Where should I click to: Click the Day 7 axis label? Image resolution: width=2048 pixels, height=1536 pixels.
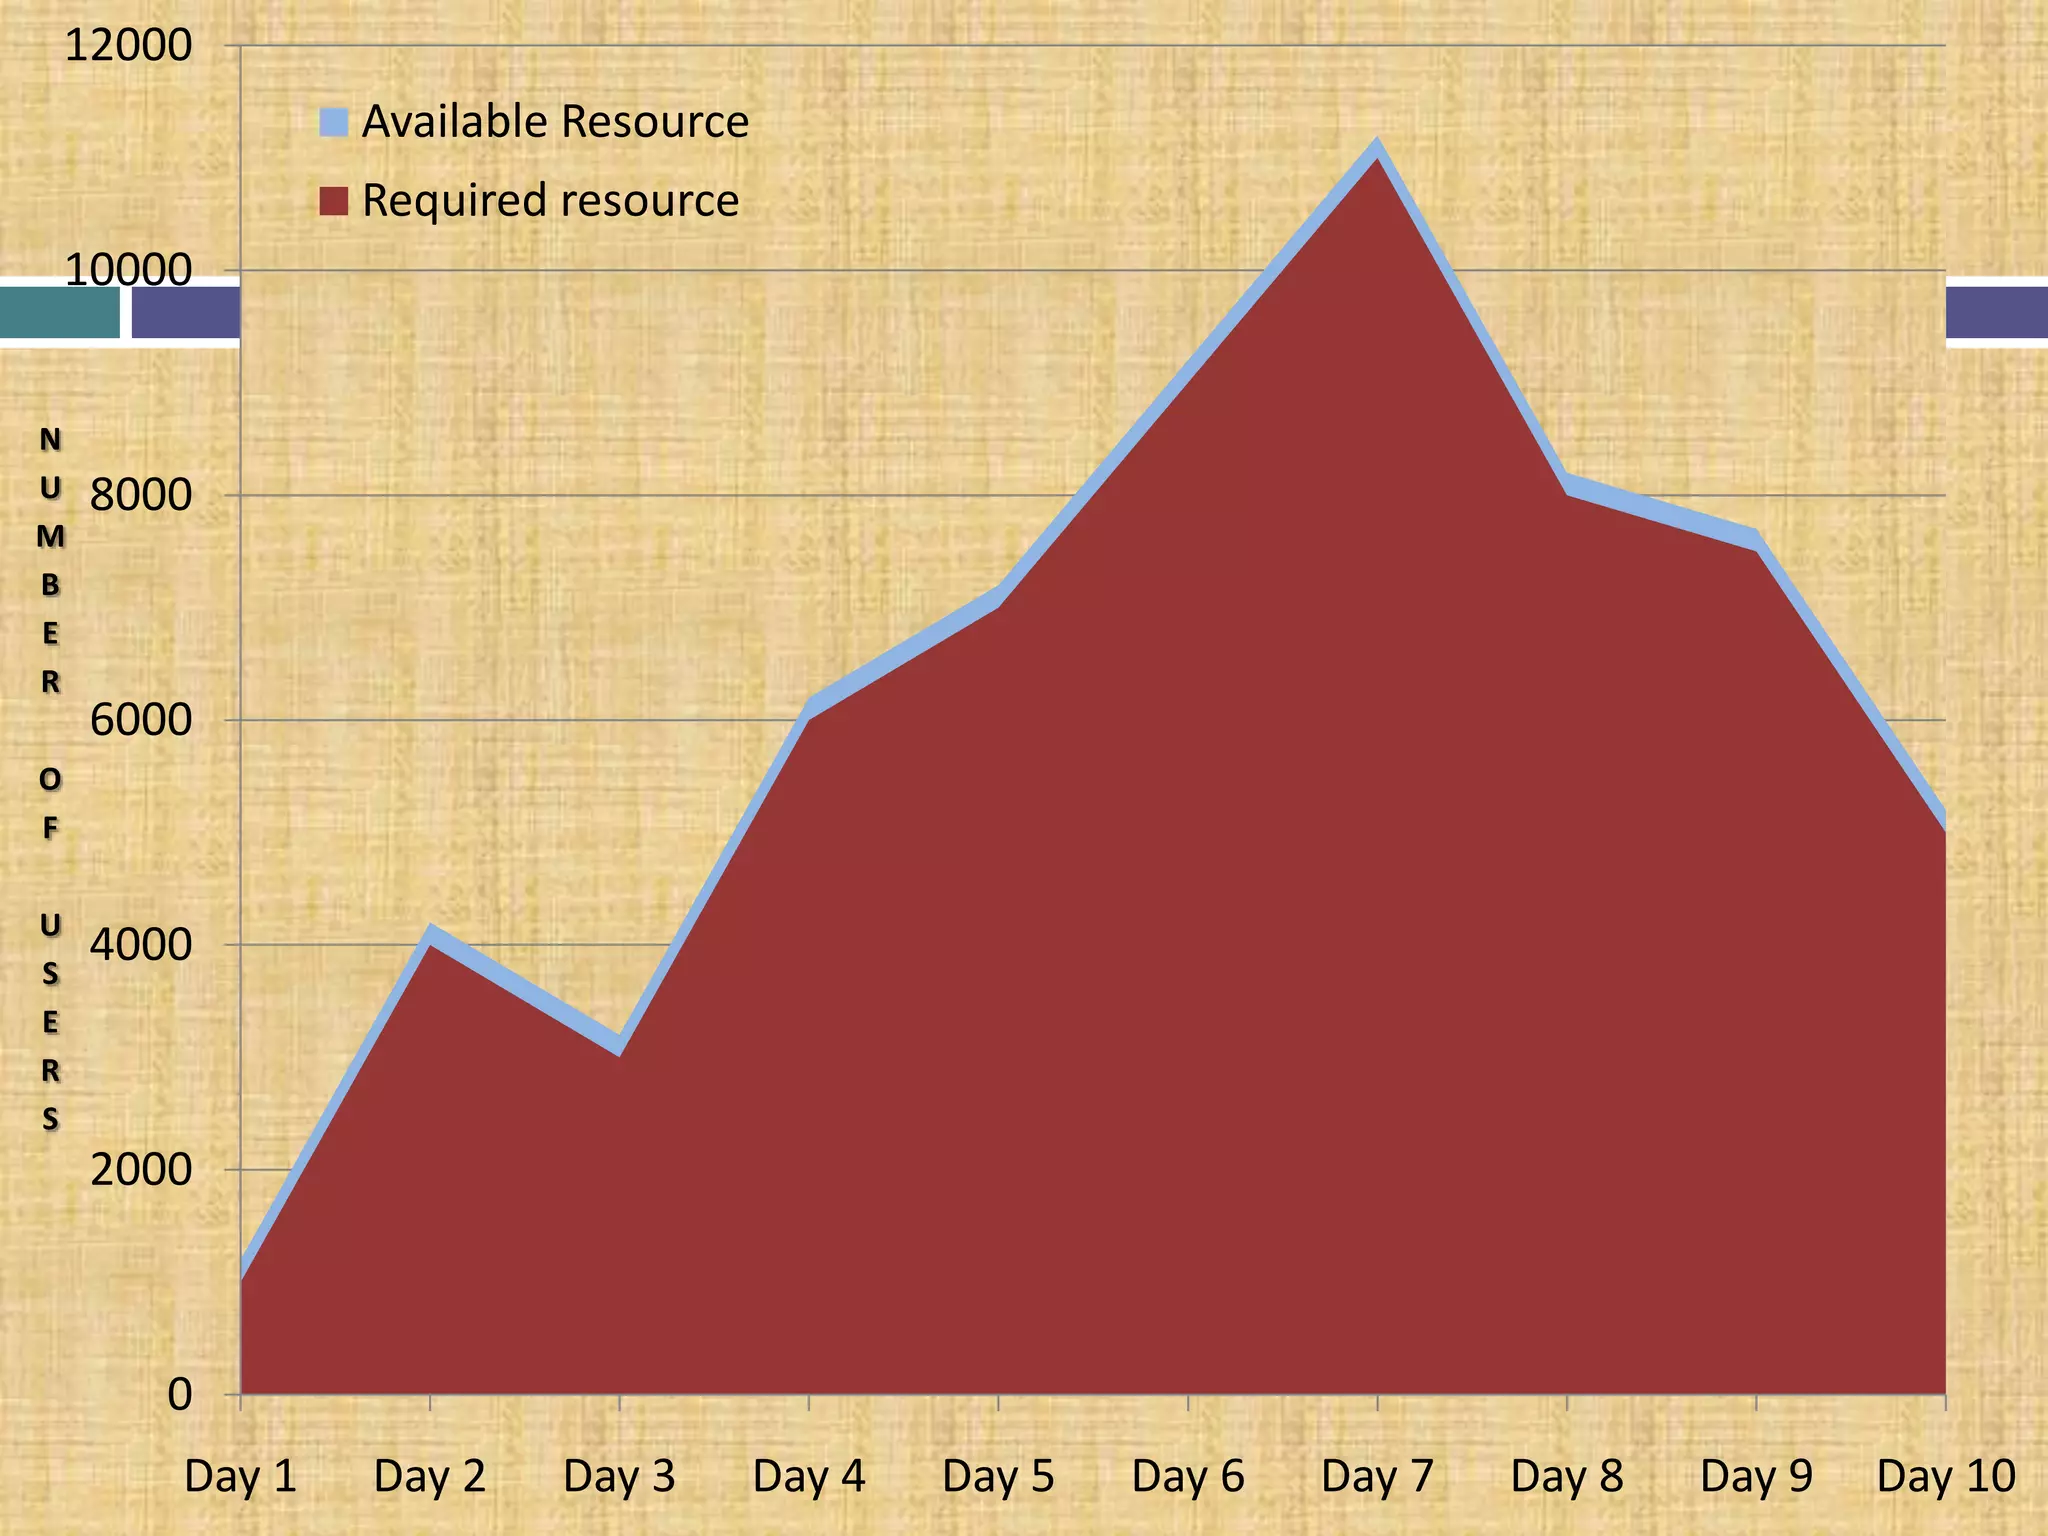pos(1377,1476)
